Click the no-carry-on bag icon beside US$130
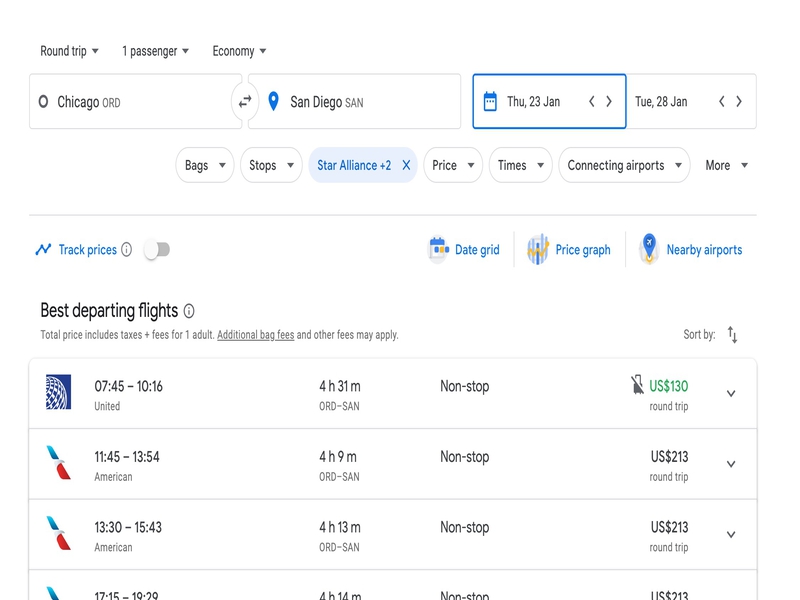 point(637,385)
